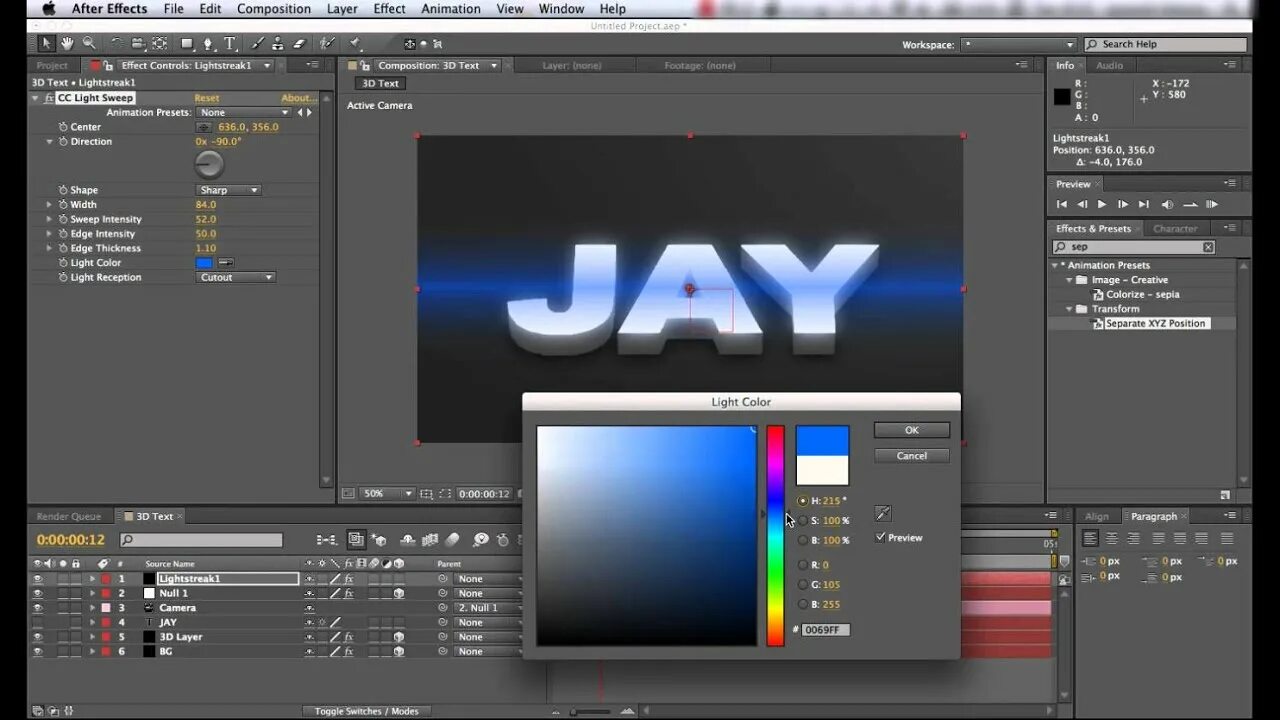Hide the Null 1 layer eye toggle

click(38, 593)
